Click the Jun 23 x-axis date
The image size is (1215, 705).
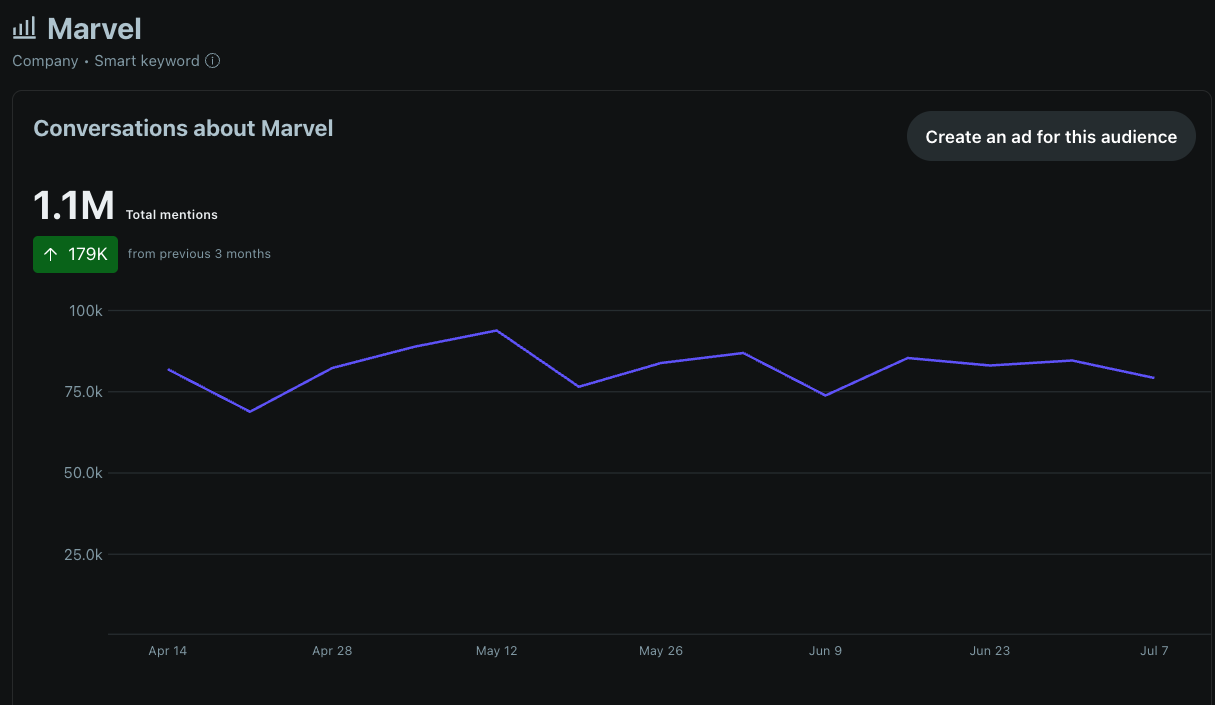pyautogui.click(x=990, y=651)
